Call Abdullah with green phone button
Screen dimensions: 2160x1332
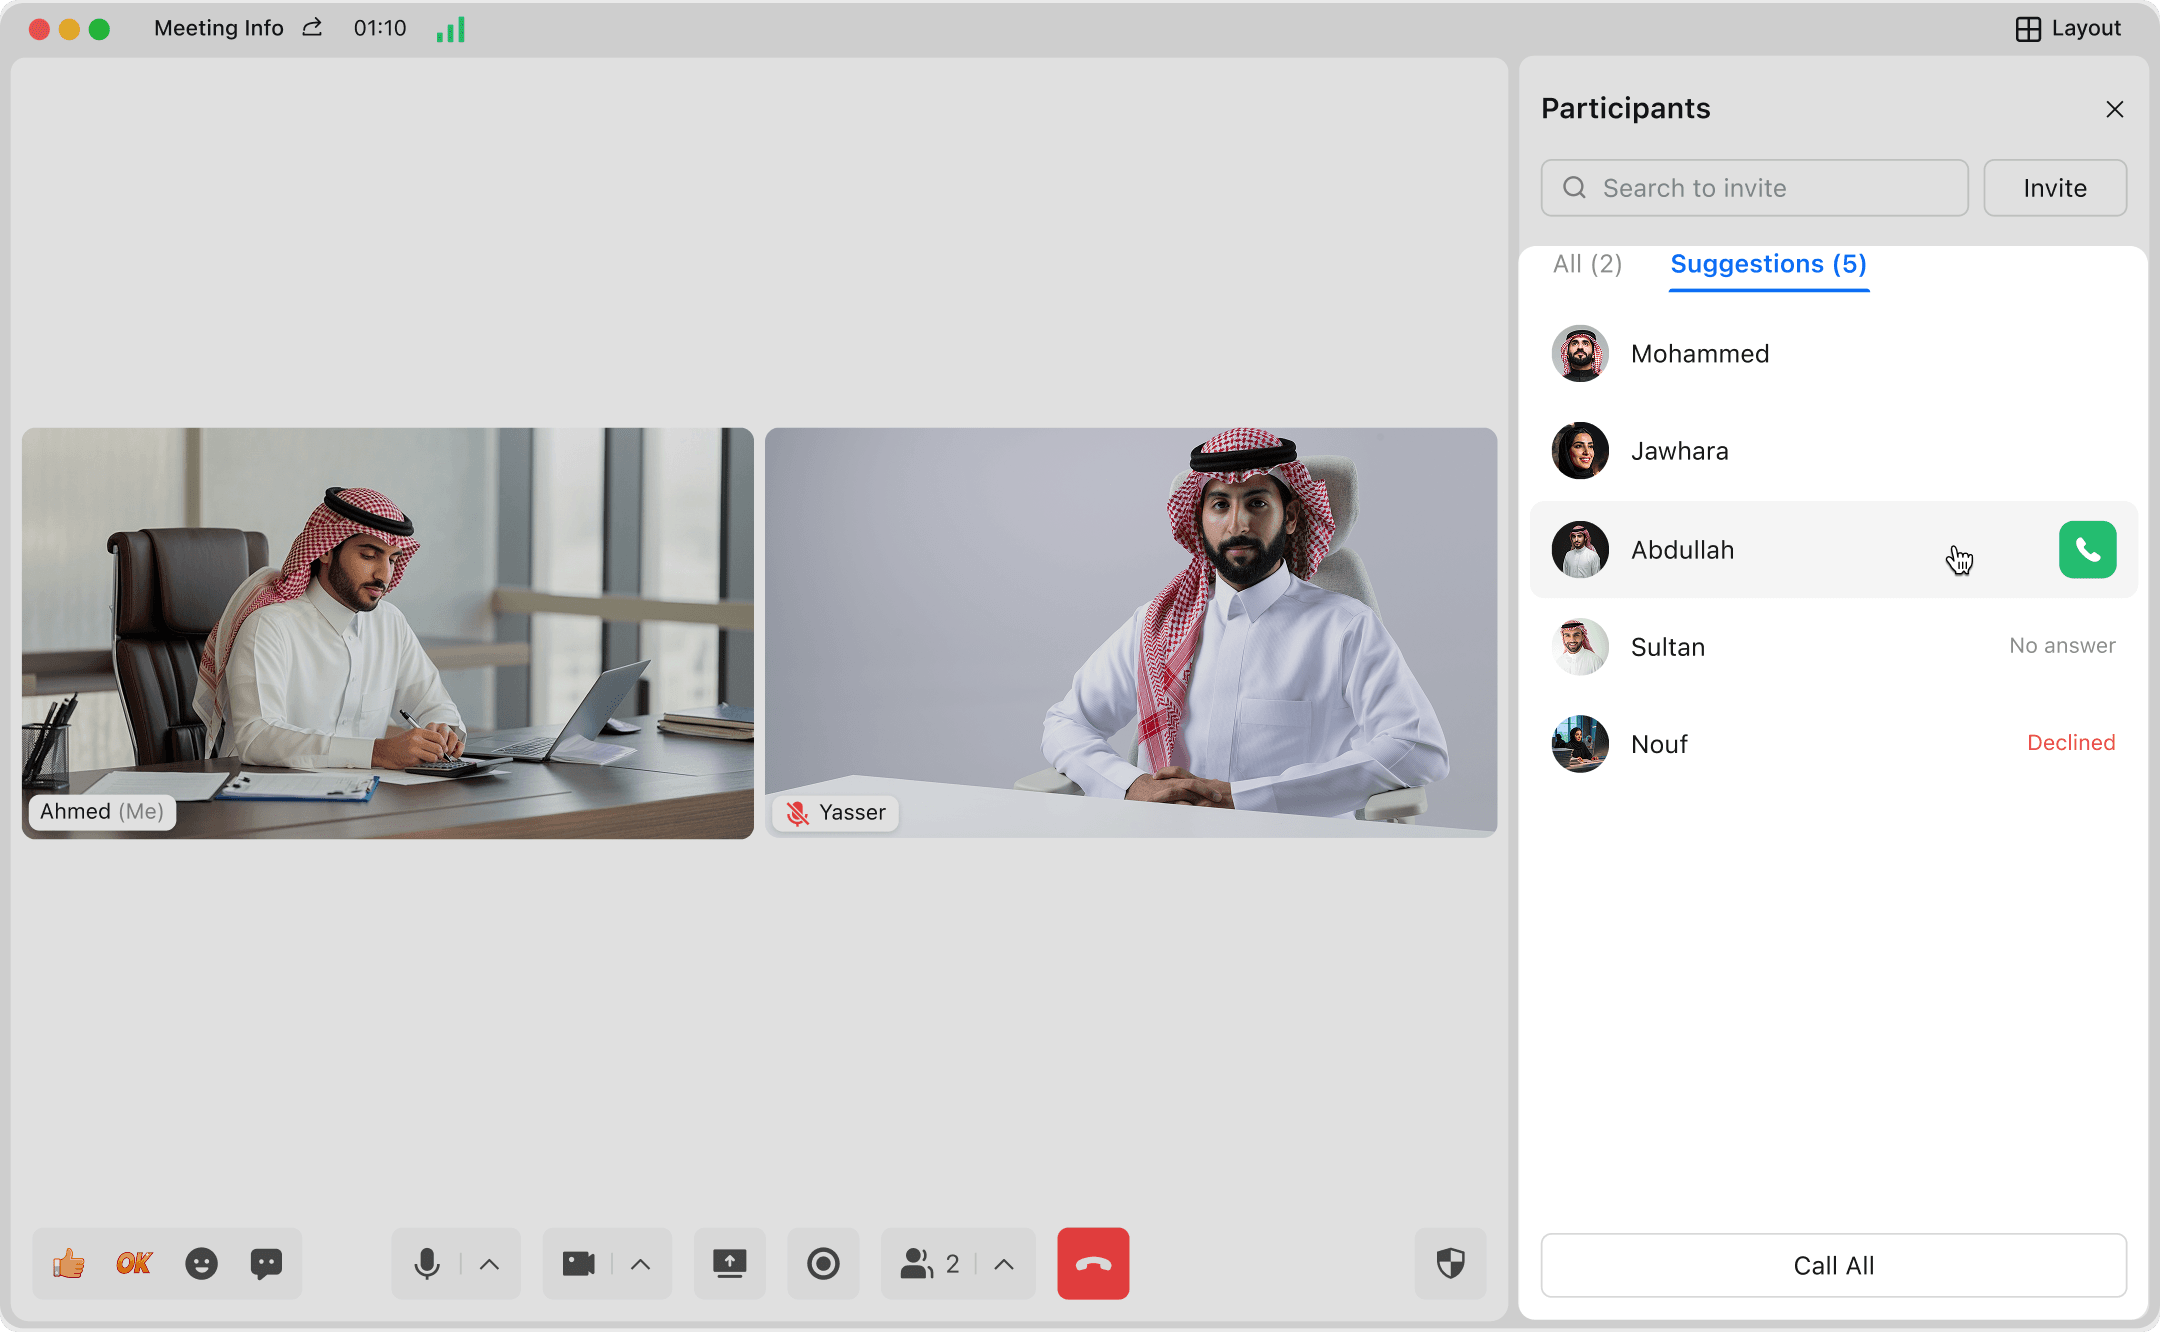[2087, 550]
